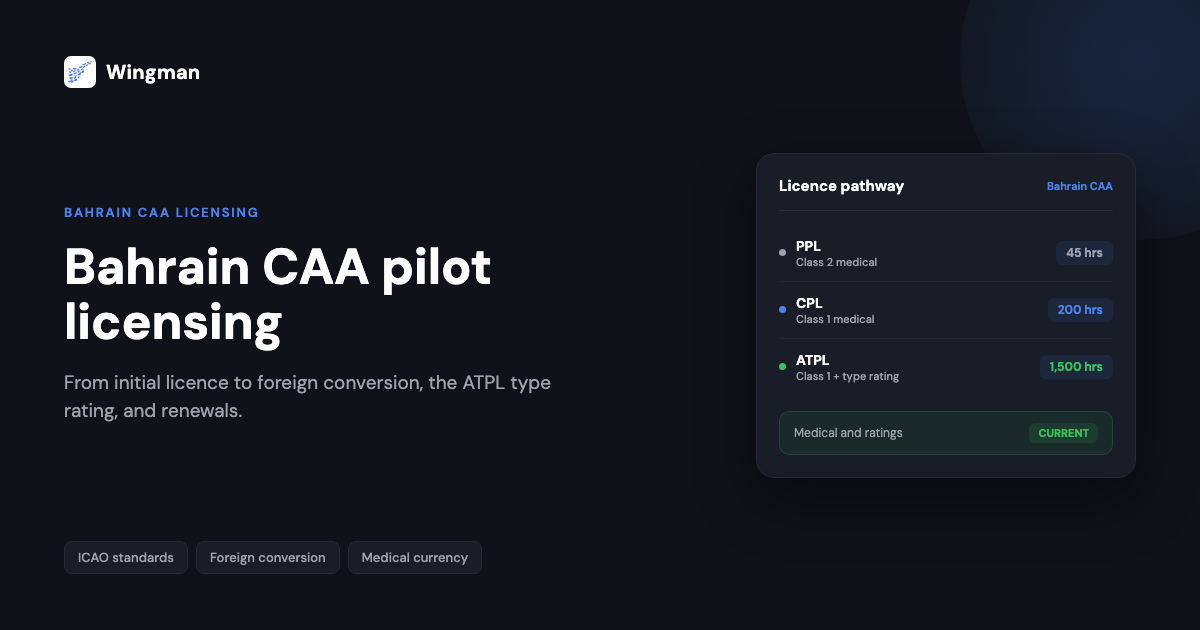Image resolution: width=1200 pixels, height=630 pixels.
Task: Select the CPL Class 1 medical row
Action: [946, 310]
